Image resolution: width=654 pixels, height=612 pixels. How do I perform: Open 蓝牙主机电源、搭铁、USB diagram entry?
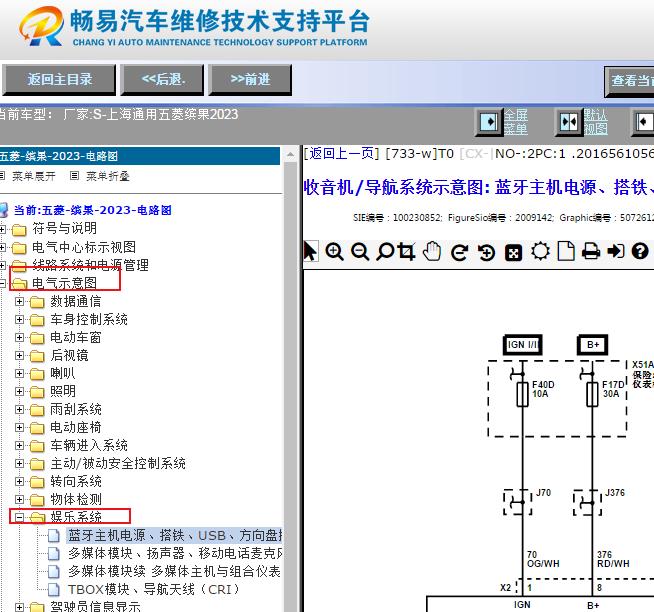[x=175, y=536]
